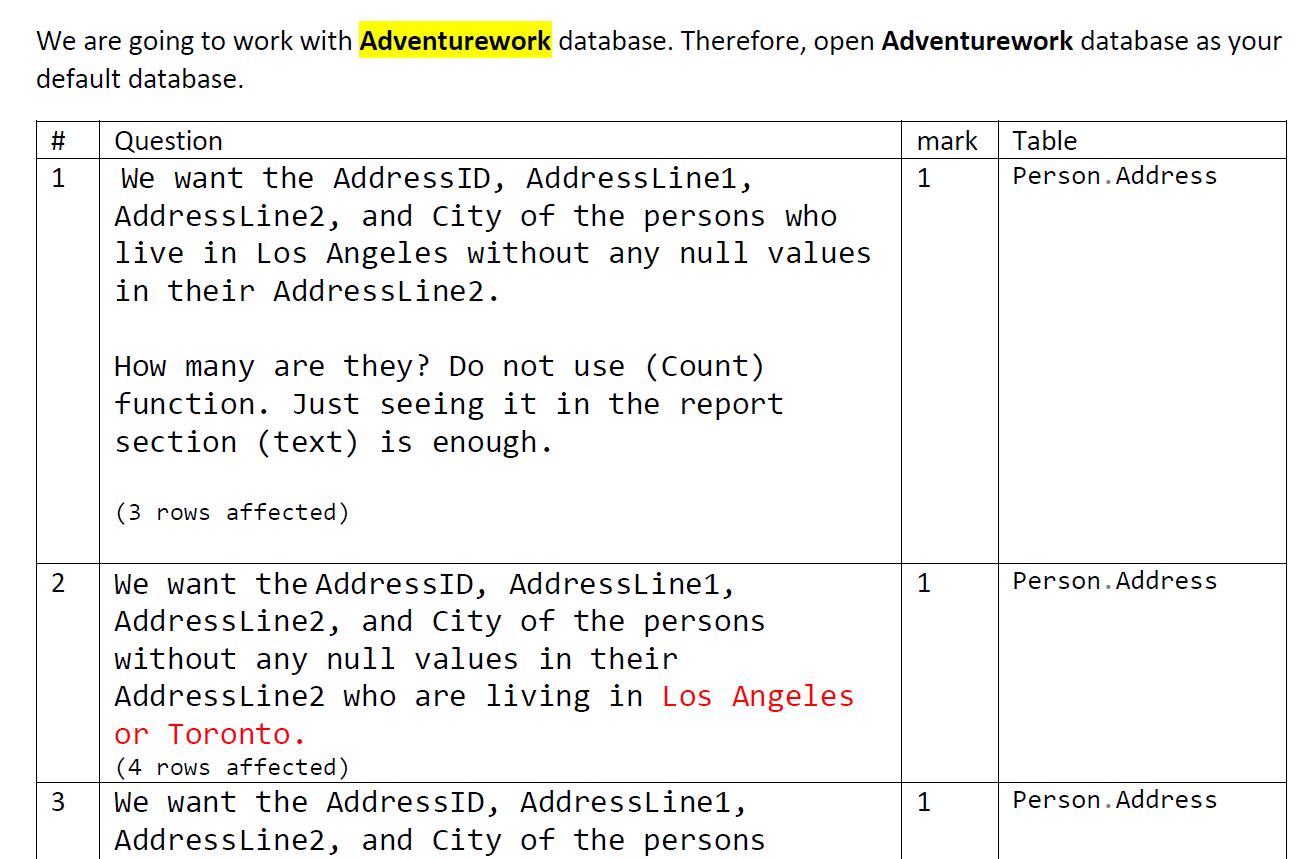
Task: Click 'function. Just seeing it in the report' line
Action: pos(449,404)
